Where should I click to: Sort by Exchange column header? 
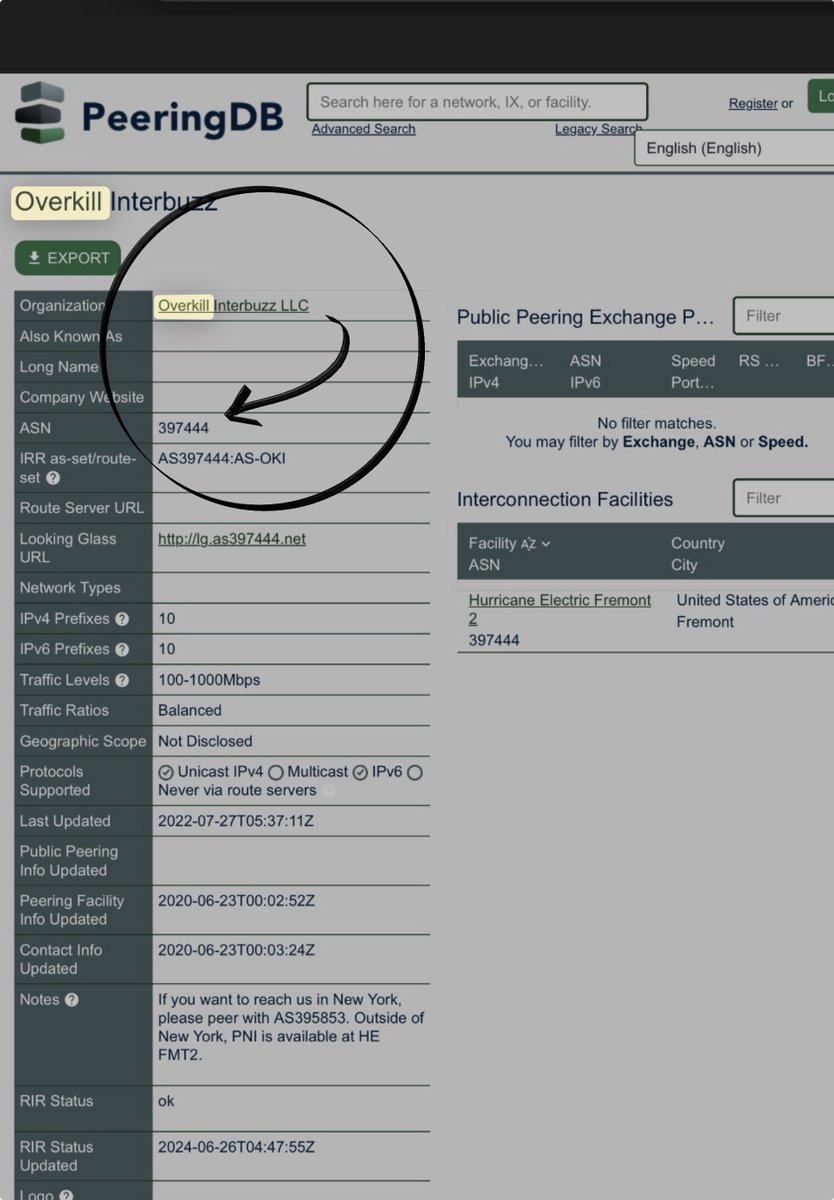[506, 361]
